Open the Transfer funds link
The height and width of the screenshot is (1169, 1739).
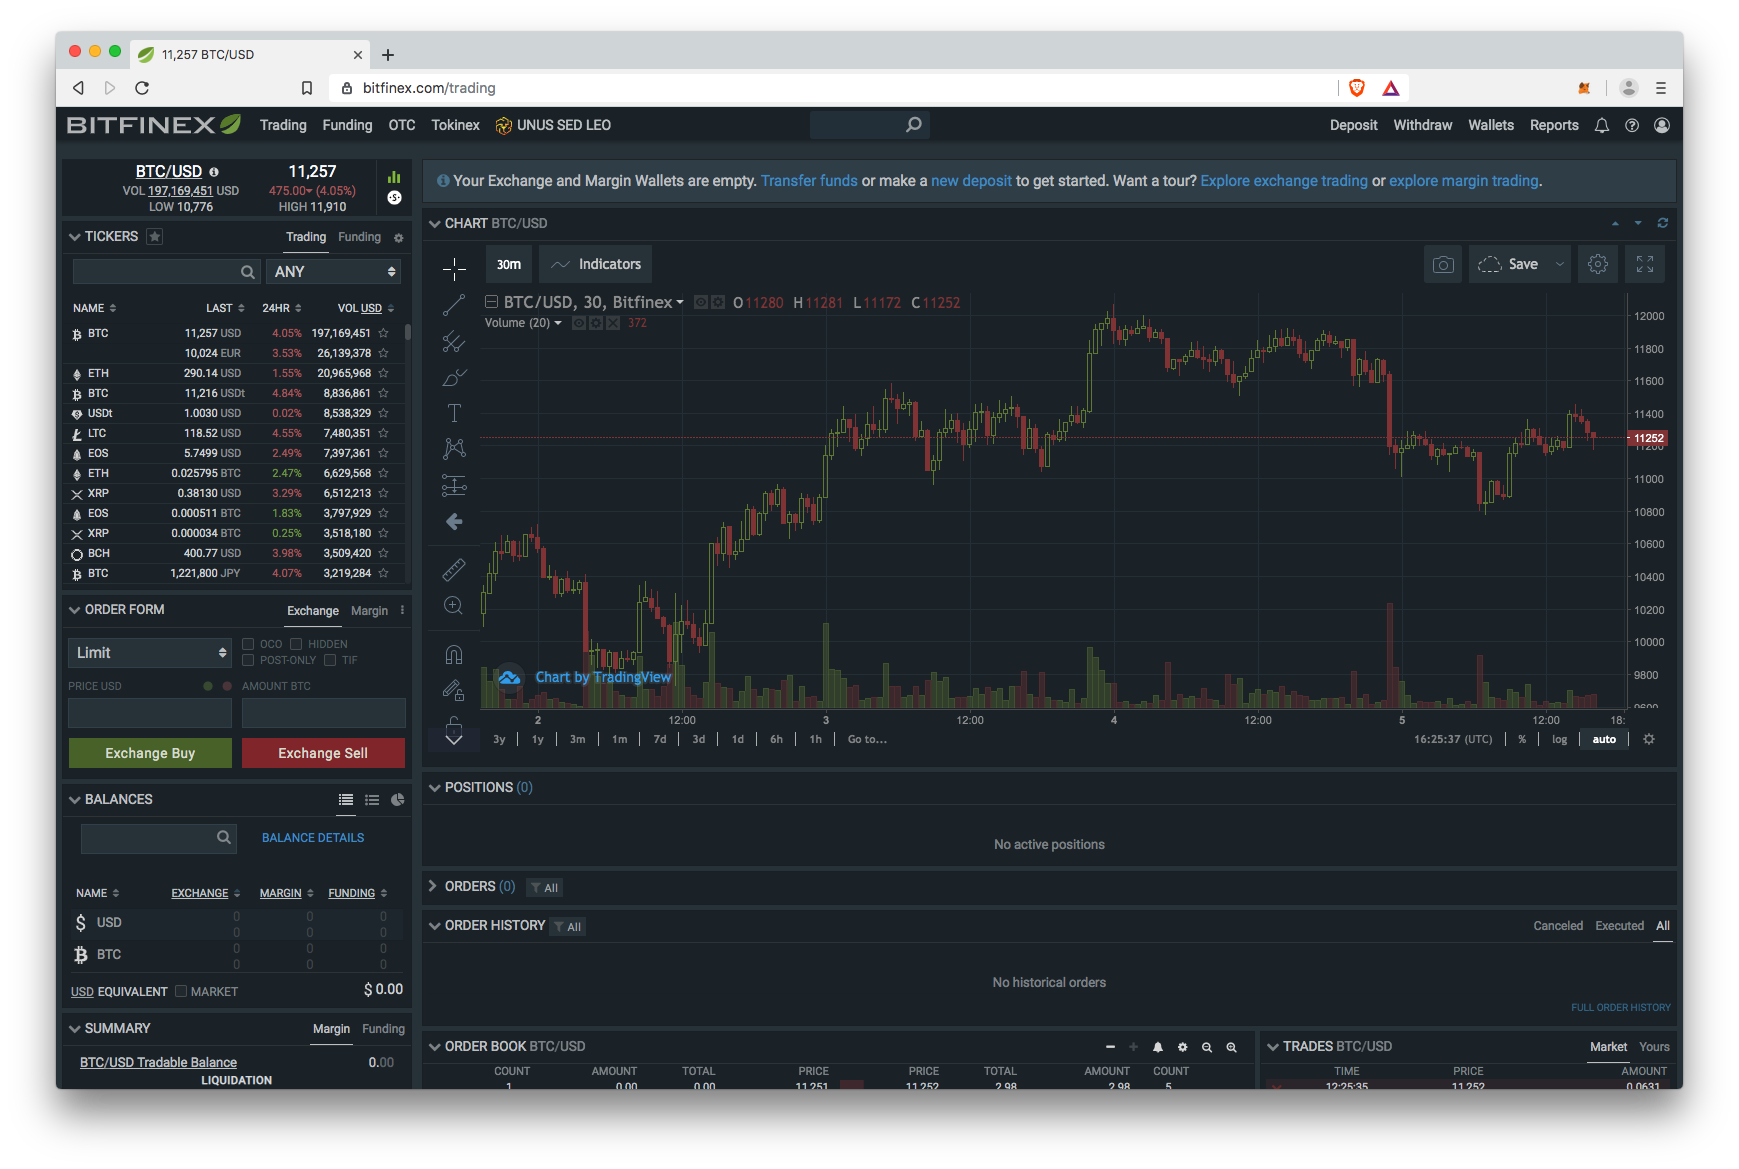809,181
